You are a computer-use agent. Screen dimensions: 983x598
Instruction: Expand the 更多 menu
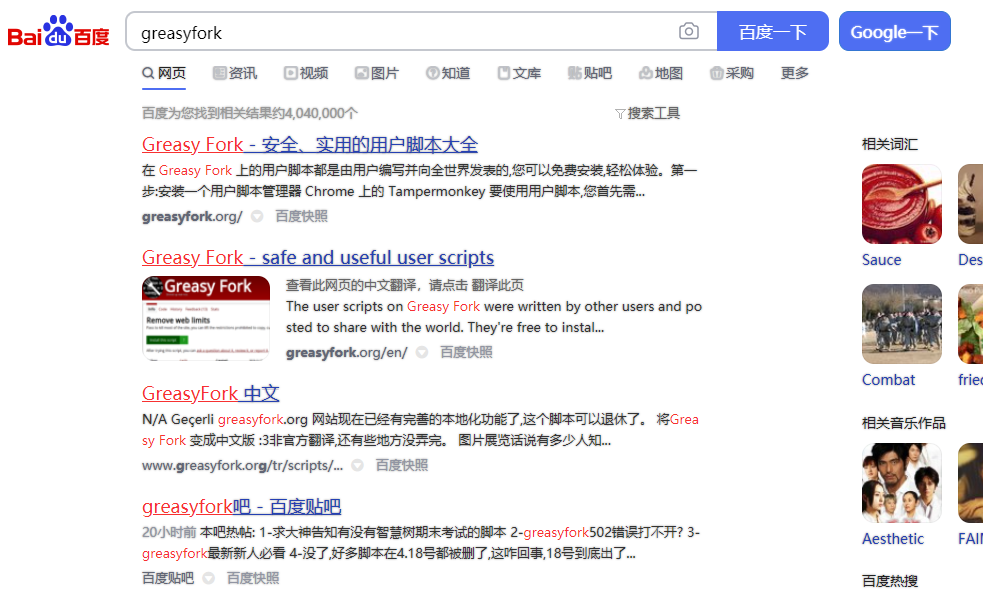(x=794, y=73)
